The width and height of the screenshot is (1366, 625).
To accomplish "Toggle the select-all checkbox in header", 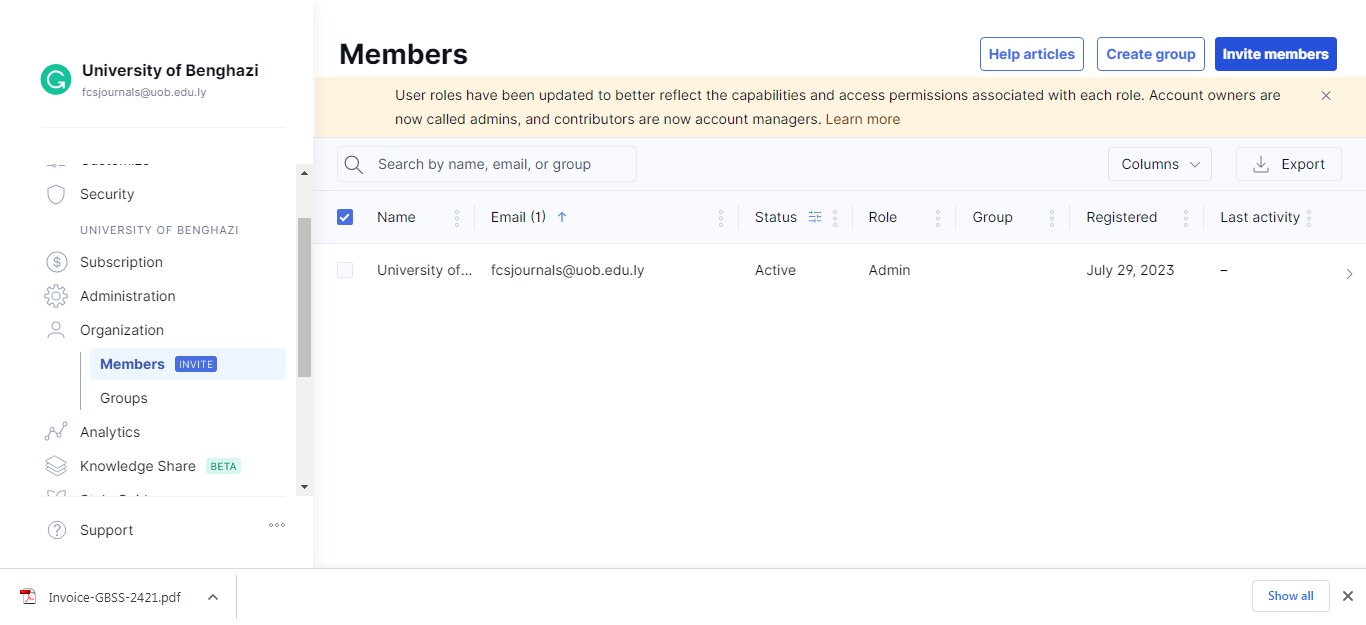I will 345,217.
